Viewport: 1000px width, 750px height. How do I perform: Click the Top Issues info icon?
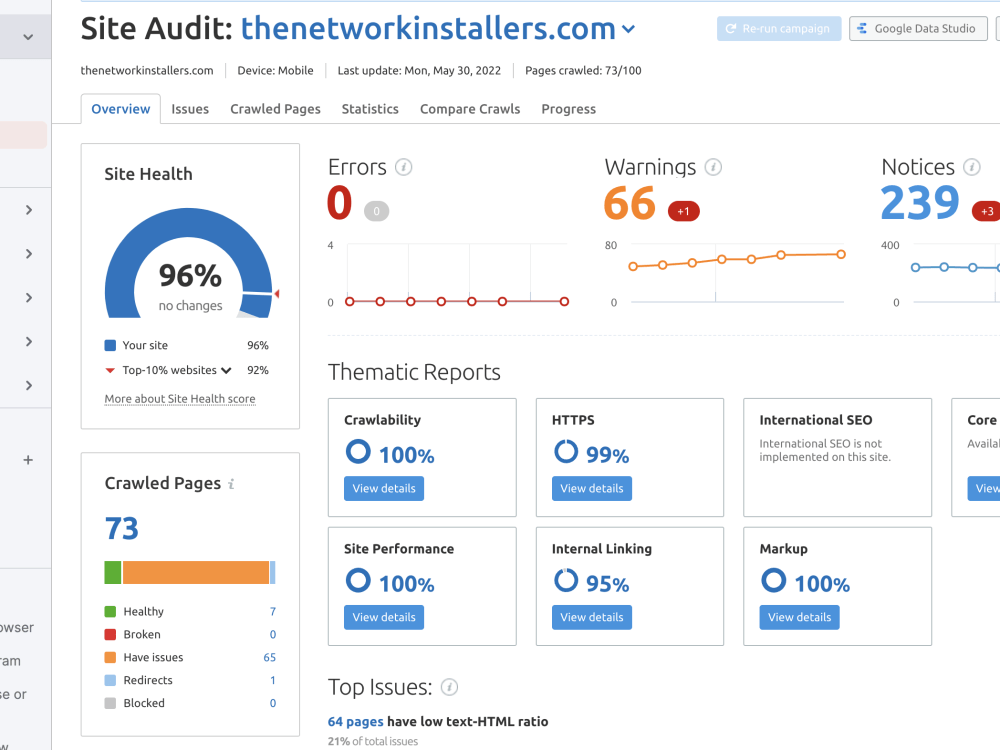(x=449, y=687)
